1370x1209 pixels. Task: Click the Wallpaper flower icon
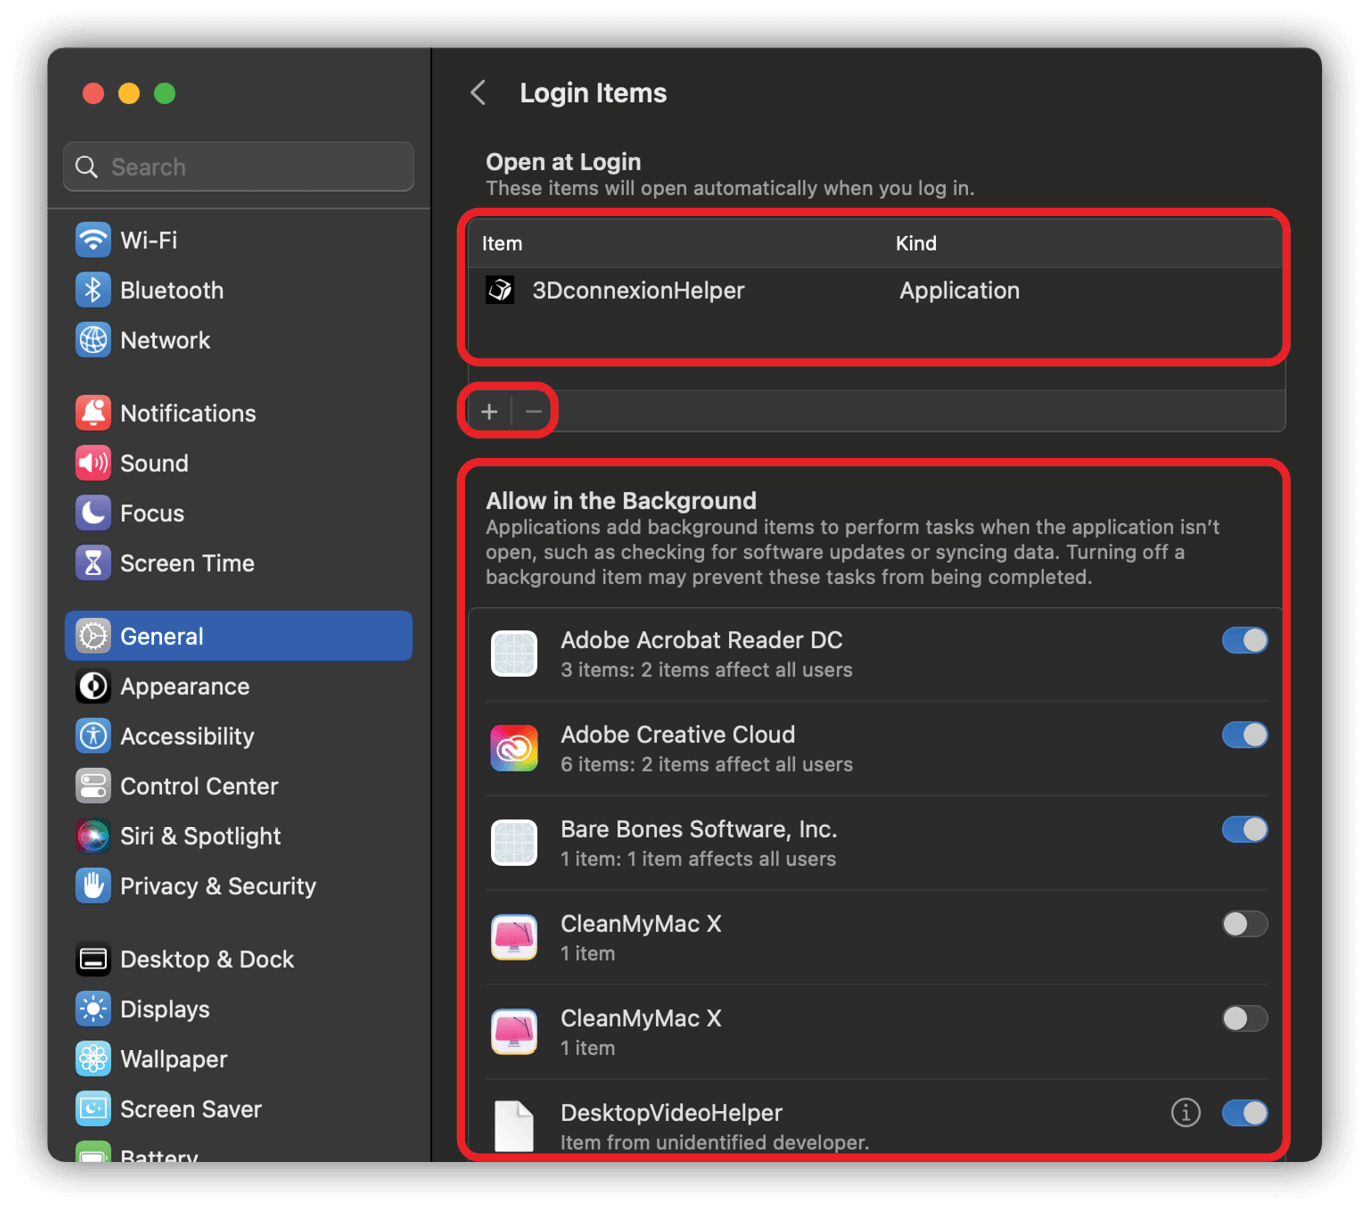(x=93, y=1059)
